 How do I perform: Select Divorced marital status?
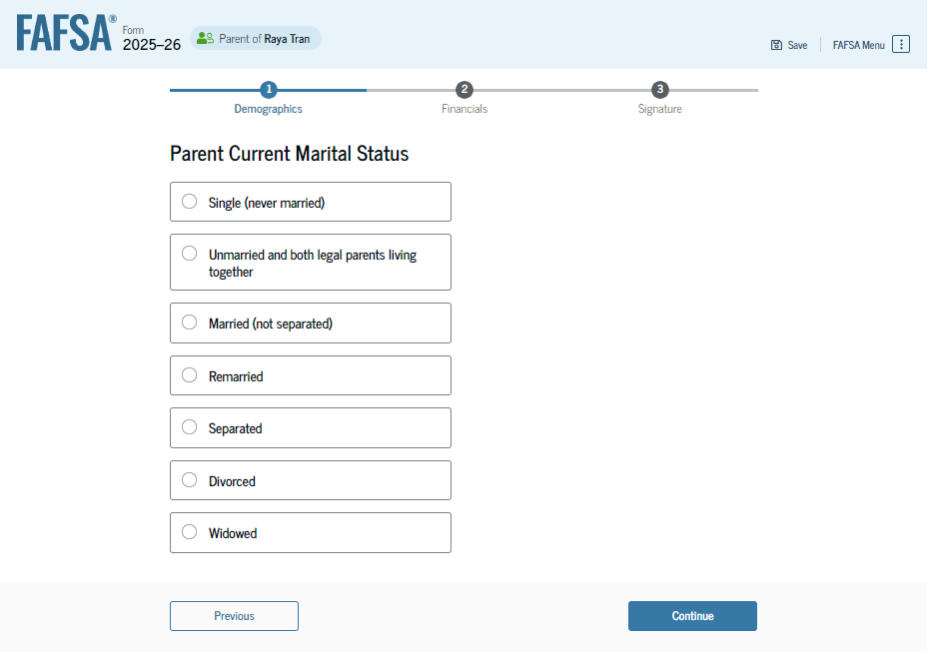tap(190, 481)
